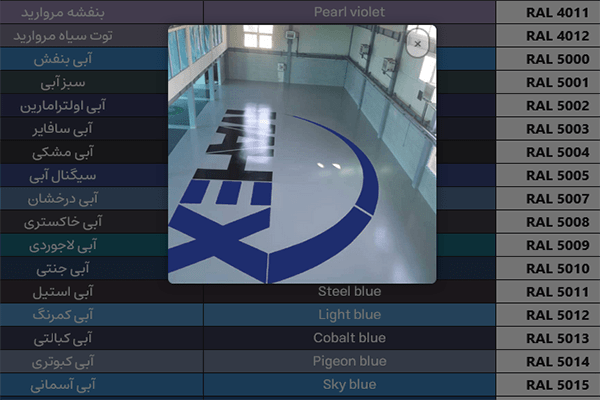This screenshot has height=400, width=600.
Task: Select the RAL 5010 code cell
Action: click(x=548, y=268)
